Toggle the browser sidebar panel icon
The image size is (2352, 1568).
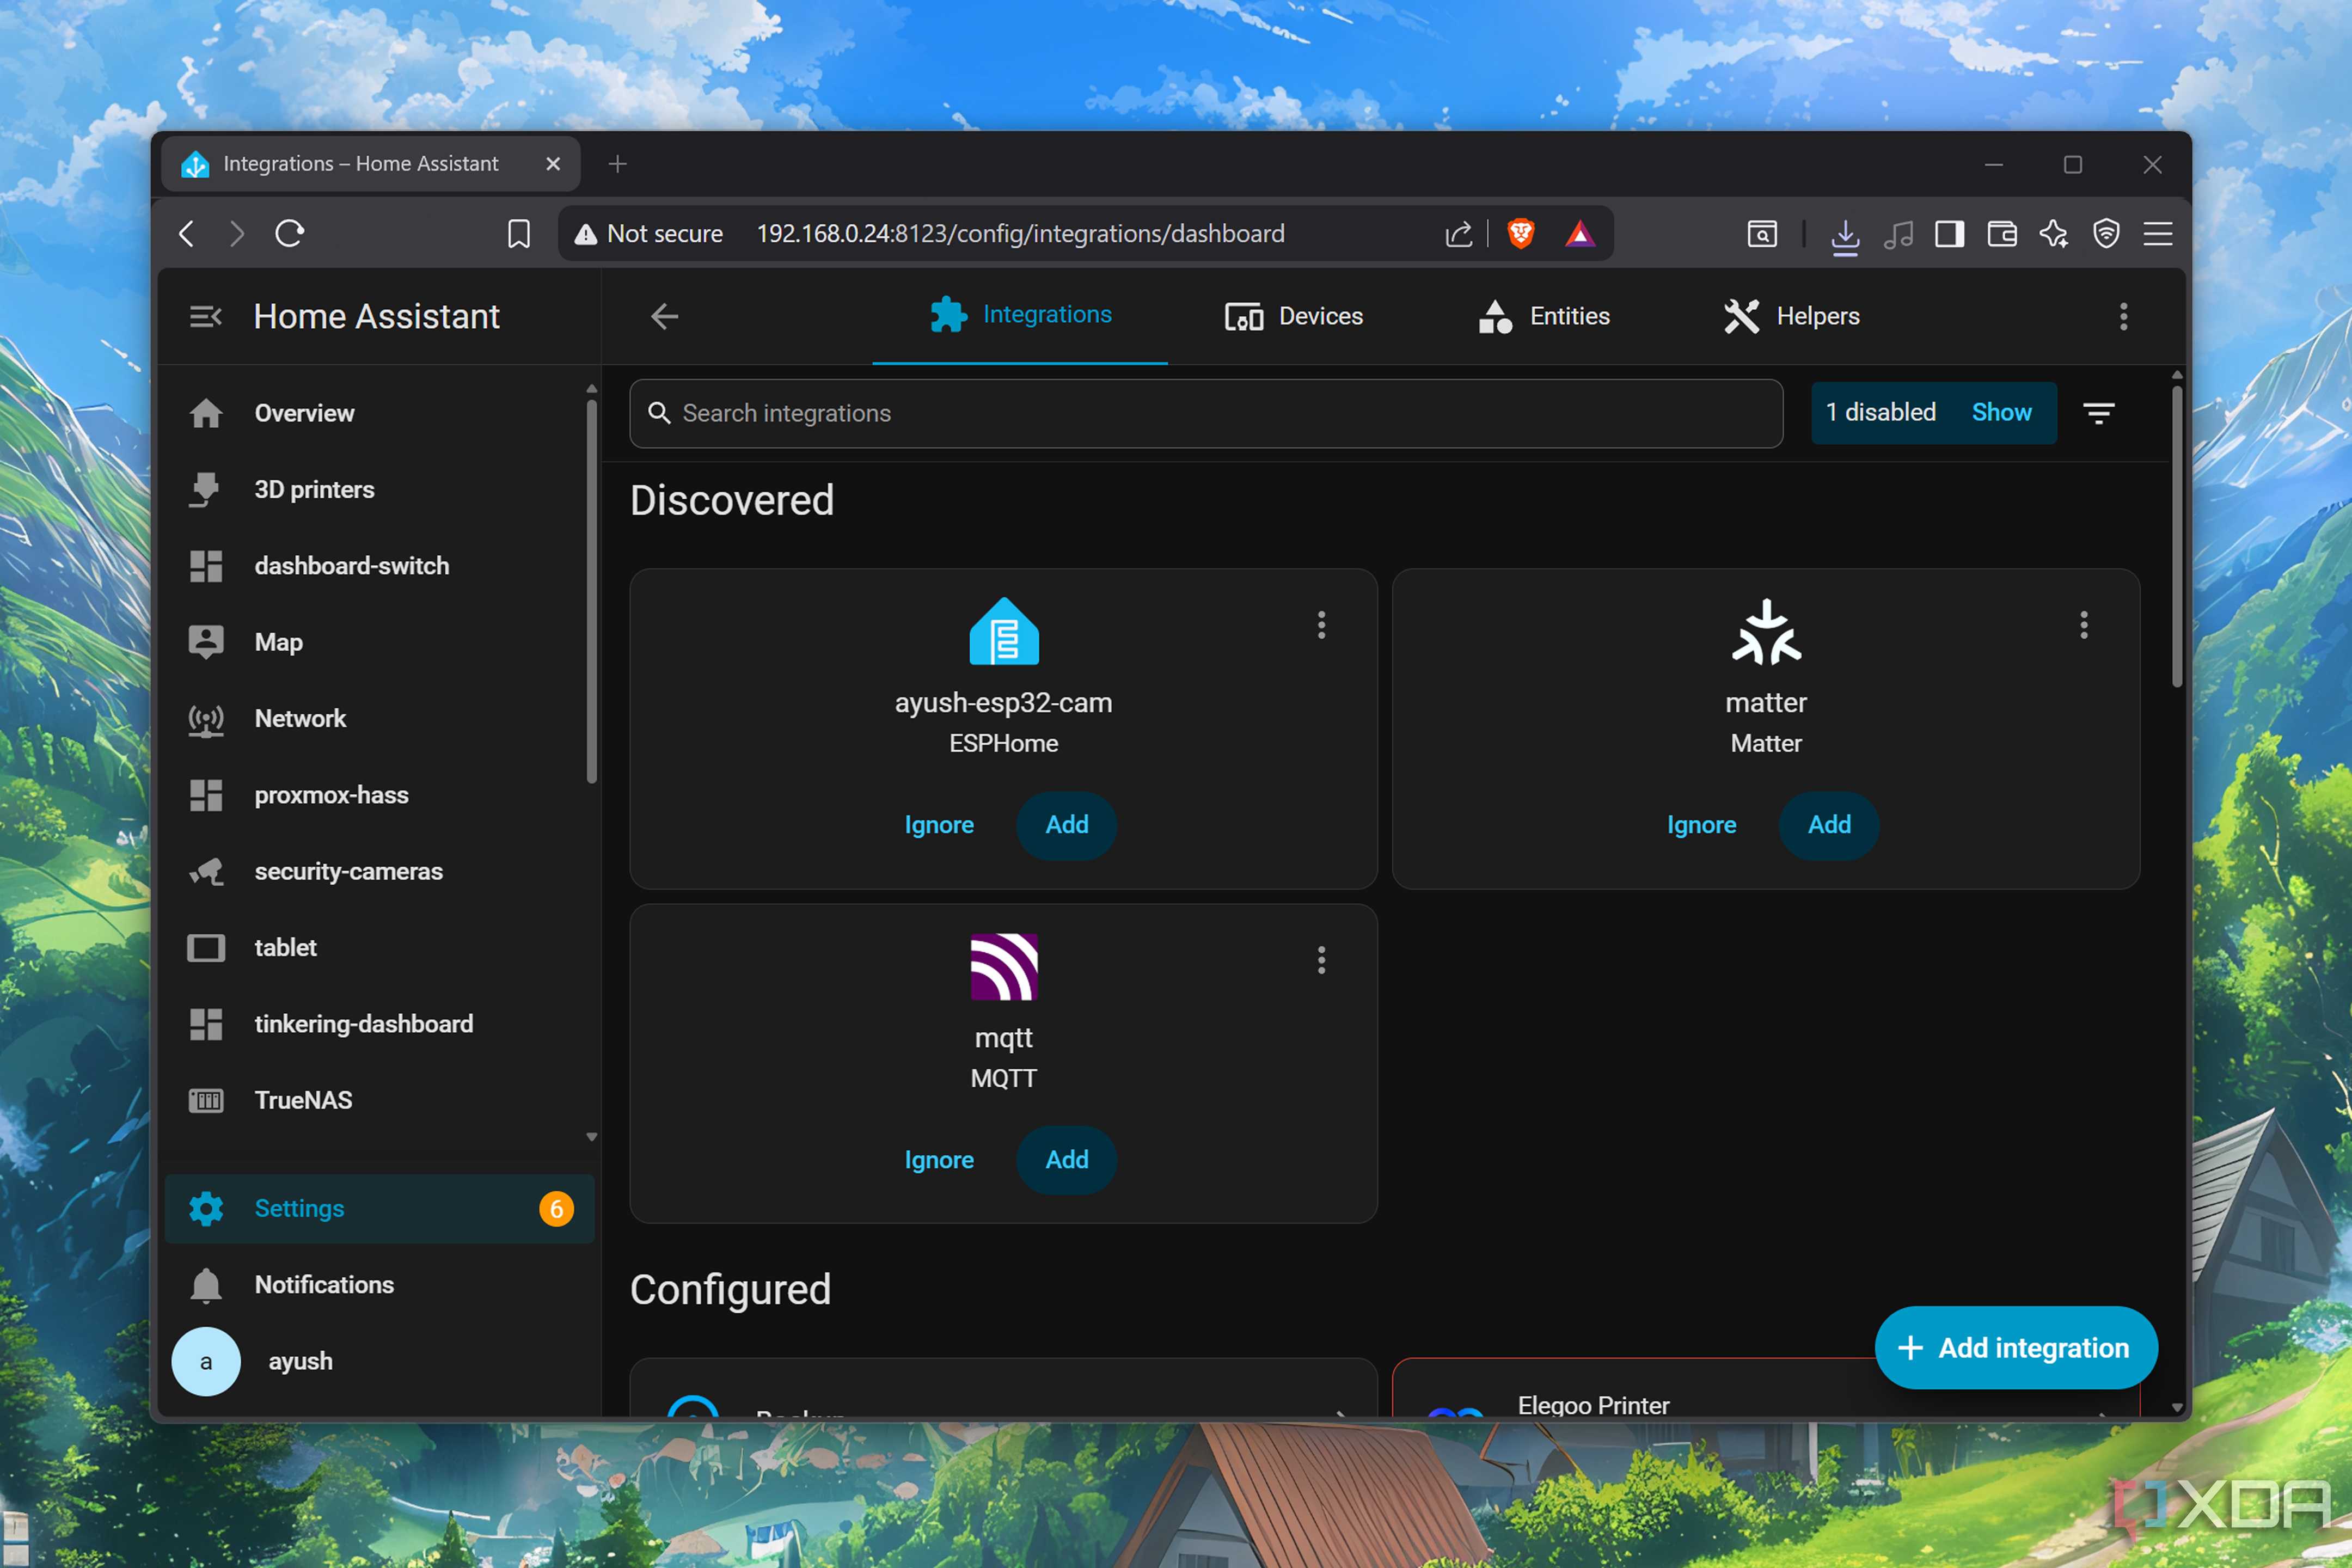point(1950,234)
